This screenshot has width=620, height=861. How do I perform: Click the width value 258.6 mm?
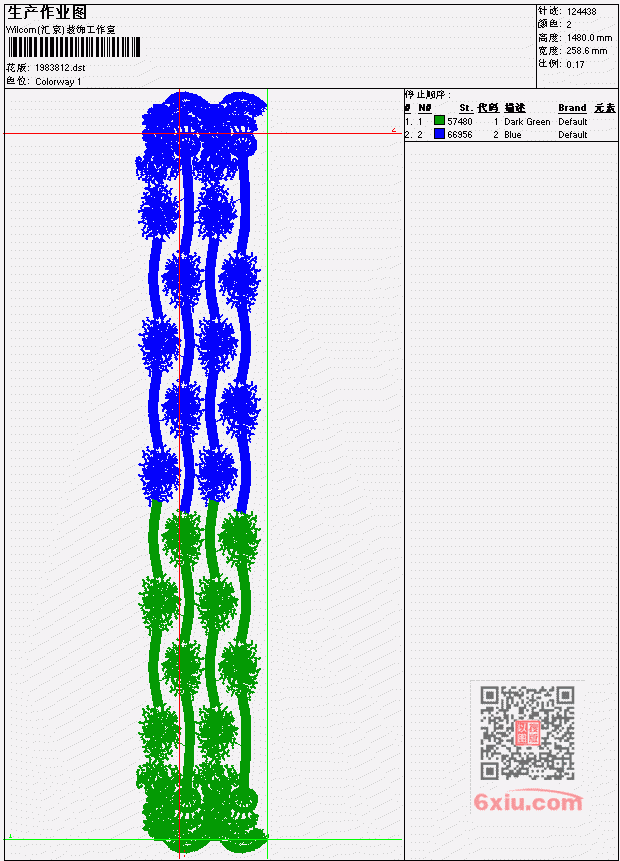point(587,51)
